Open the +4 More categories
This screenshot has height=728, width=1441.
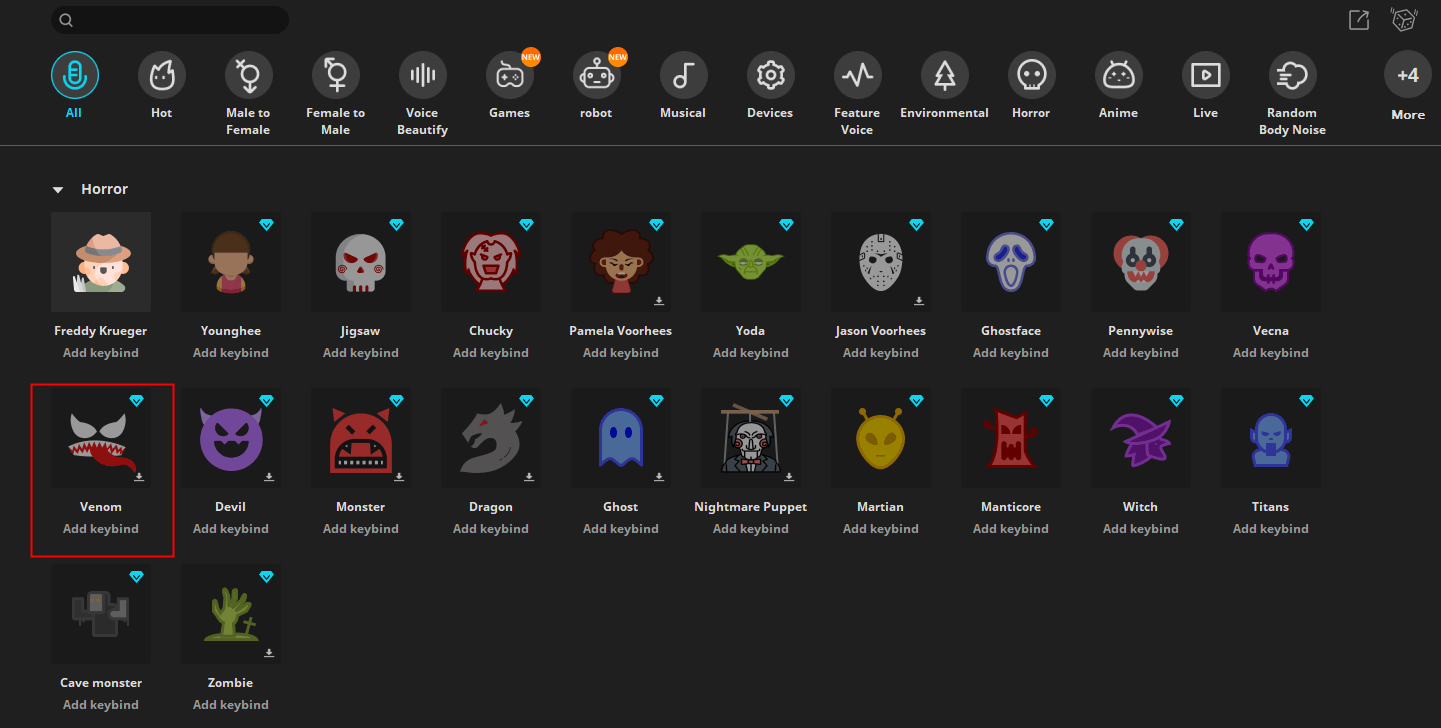tap(1408, 87)
